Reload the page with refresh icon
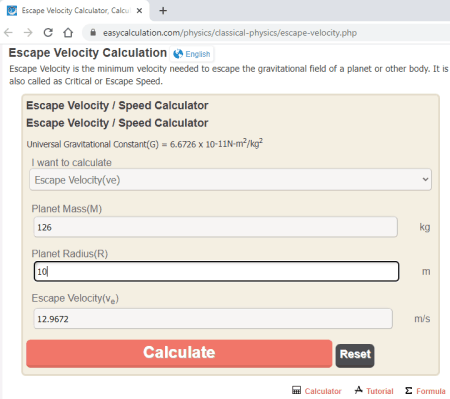Screen dimensions: 450x399 click(x=48, y=33)
